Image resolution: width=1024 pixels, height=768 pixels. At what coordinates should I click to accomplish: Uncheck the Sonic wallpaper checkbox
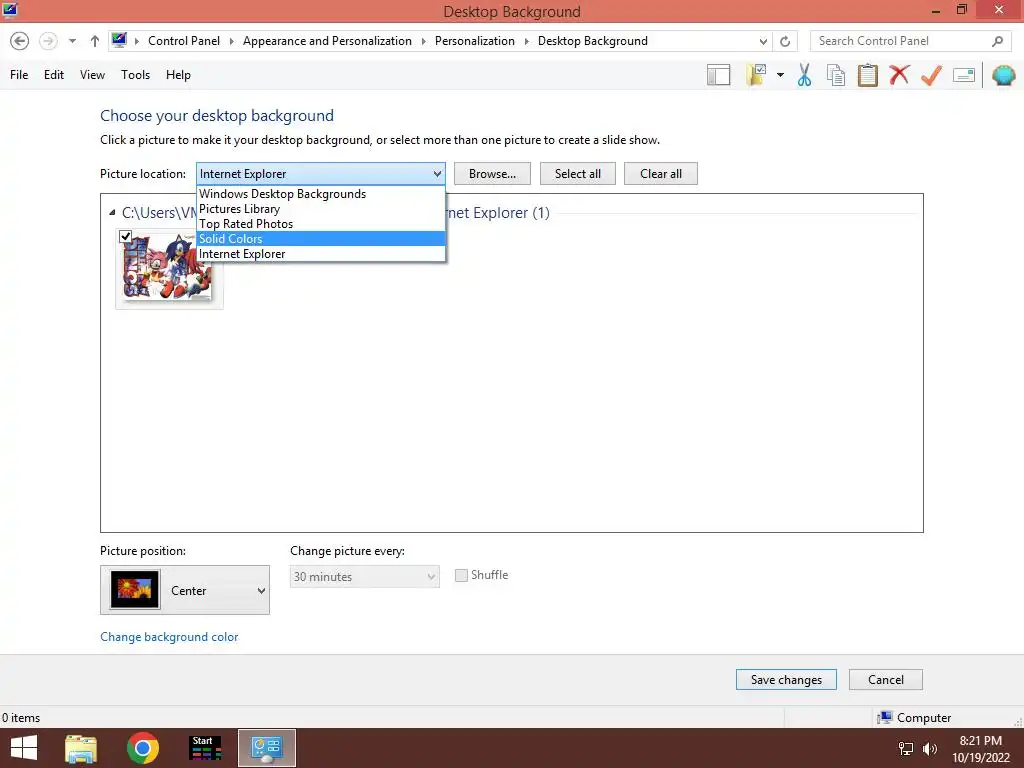click(126, 236)
